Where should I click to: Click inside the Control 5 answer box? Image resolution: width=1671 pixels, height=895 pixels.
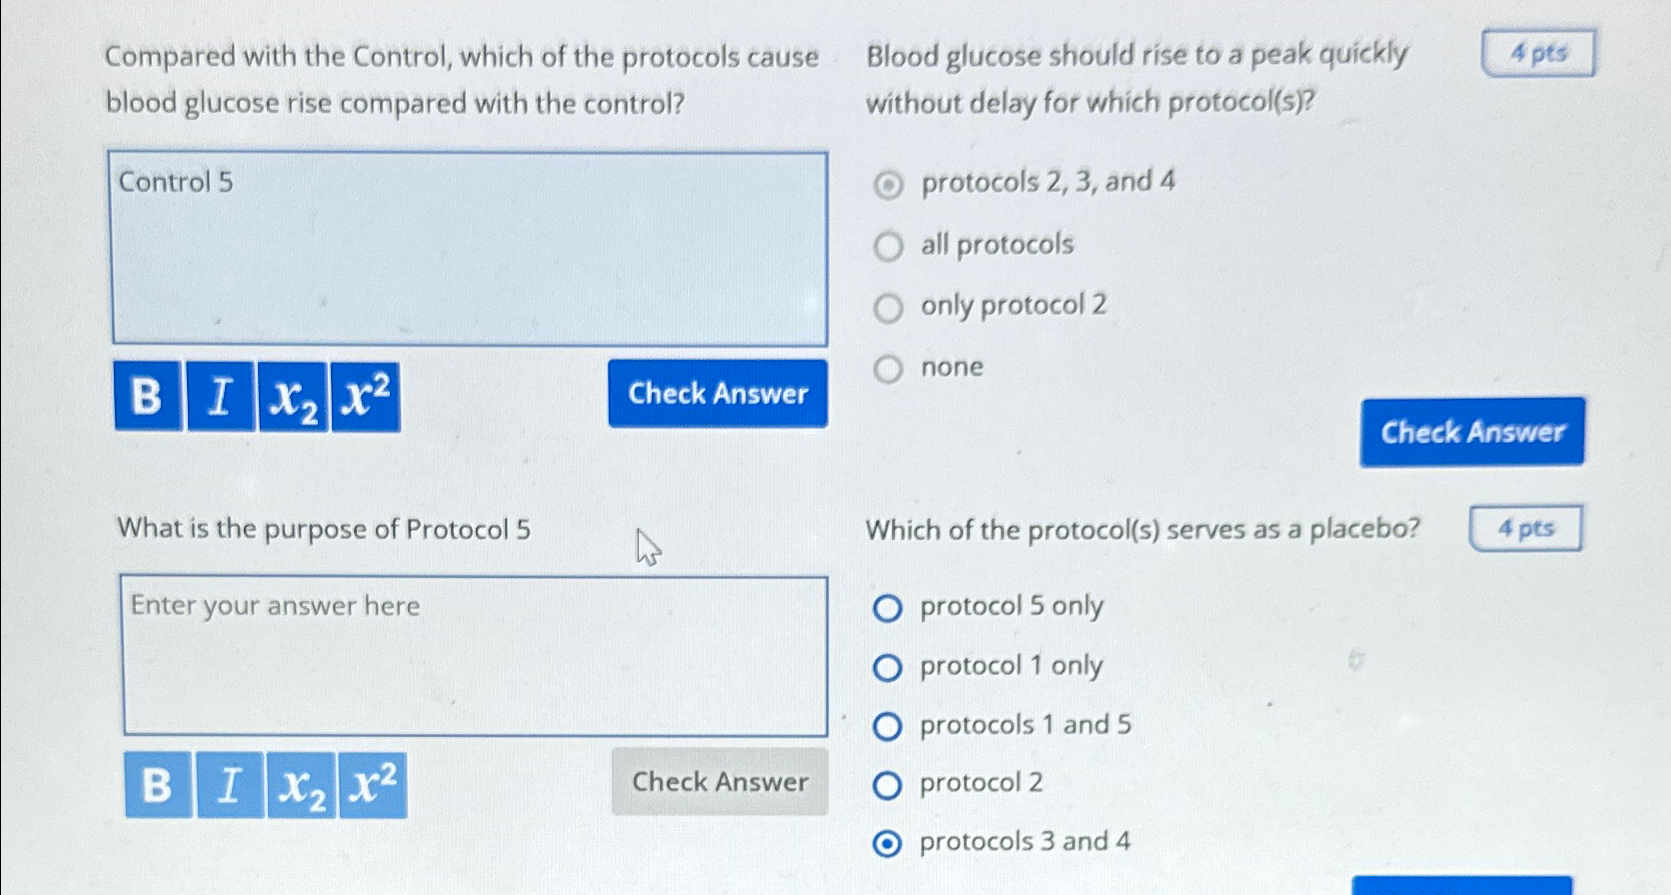470,247
